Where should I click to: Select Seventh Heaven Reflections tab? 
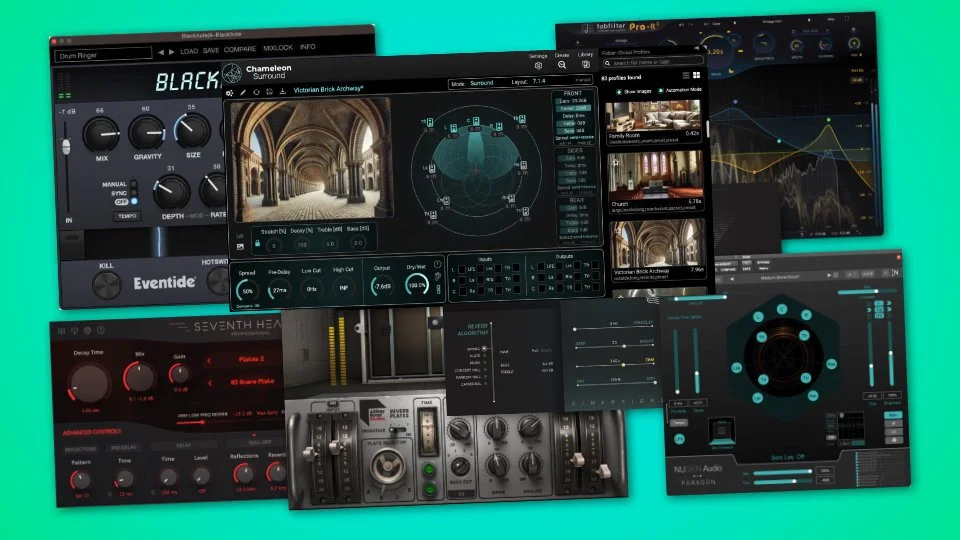pos(80,449)
